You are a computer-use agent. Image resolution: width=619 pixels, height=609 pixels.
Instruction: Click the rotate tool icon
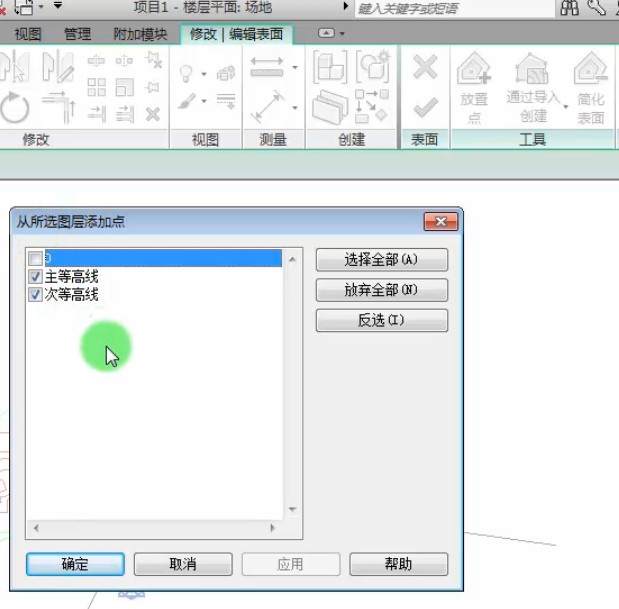[x=15, y=107]
